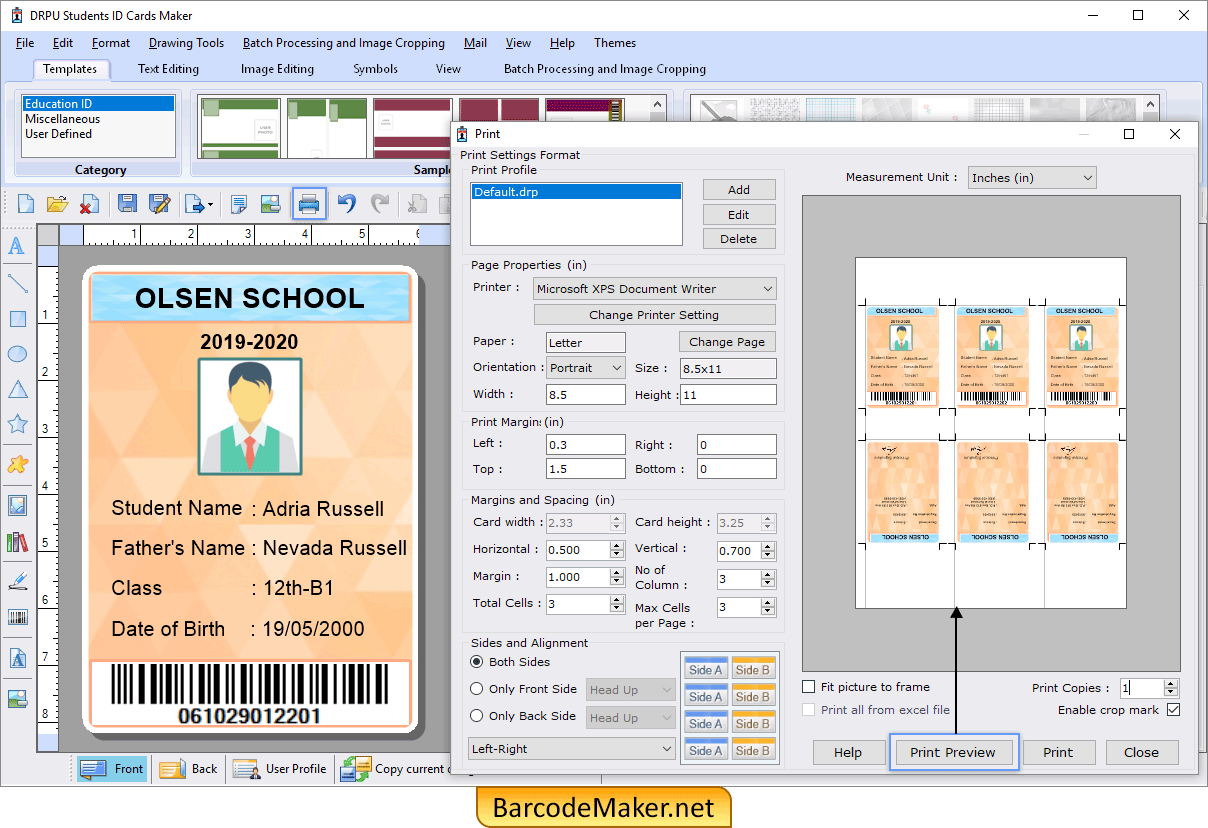
Task: Click the Print icon in main toolbar
Action: coord(309,204)
